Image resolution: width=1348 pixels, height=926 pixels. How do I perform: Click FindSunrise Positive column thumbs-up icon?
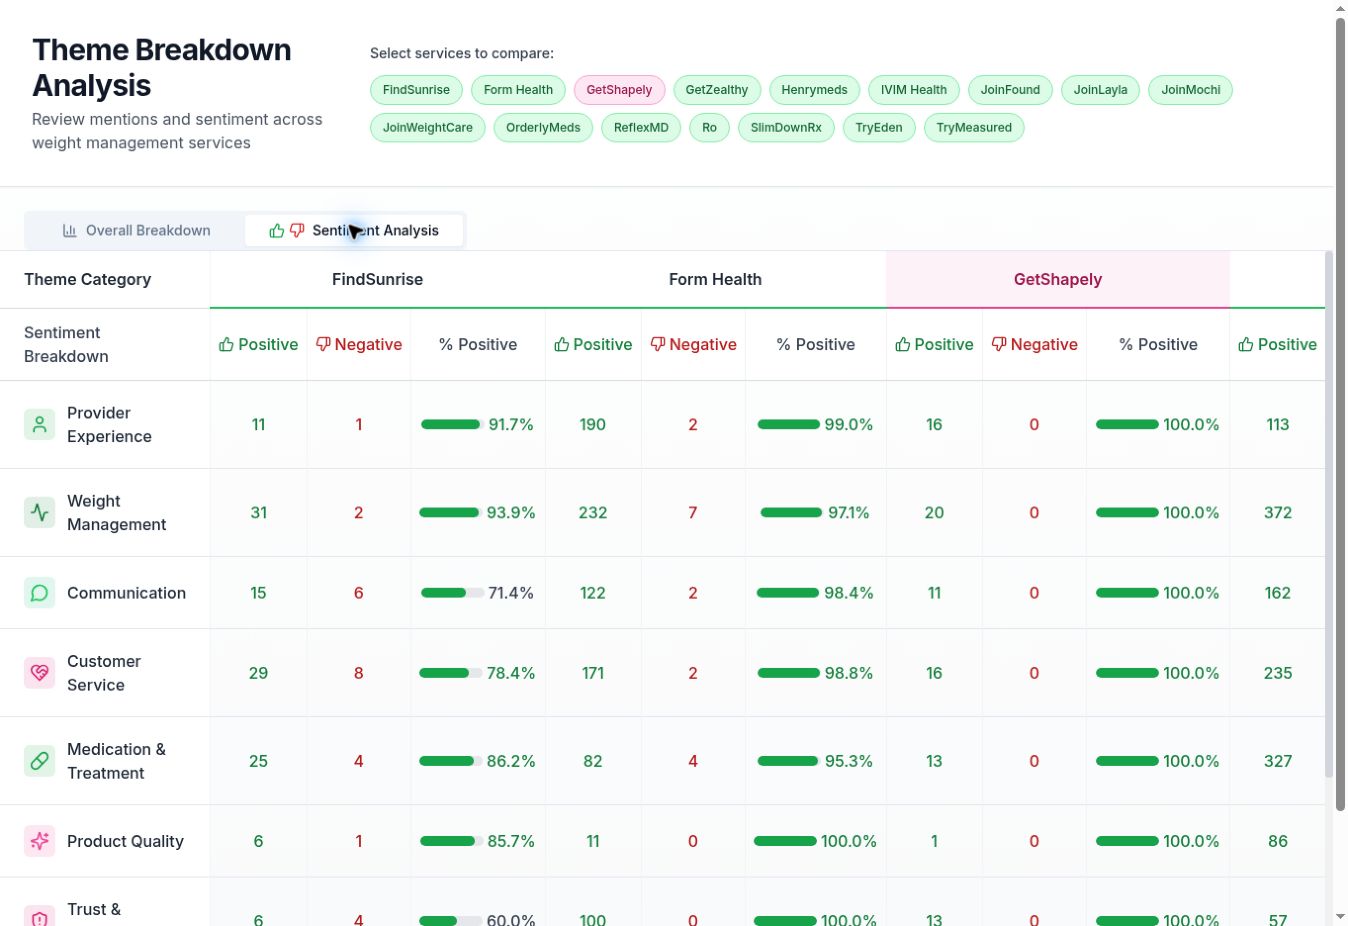pyautogui.click(x=226, y=344)
